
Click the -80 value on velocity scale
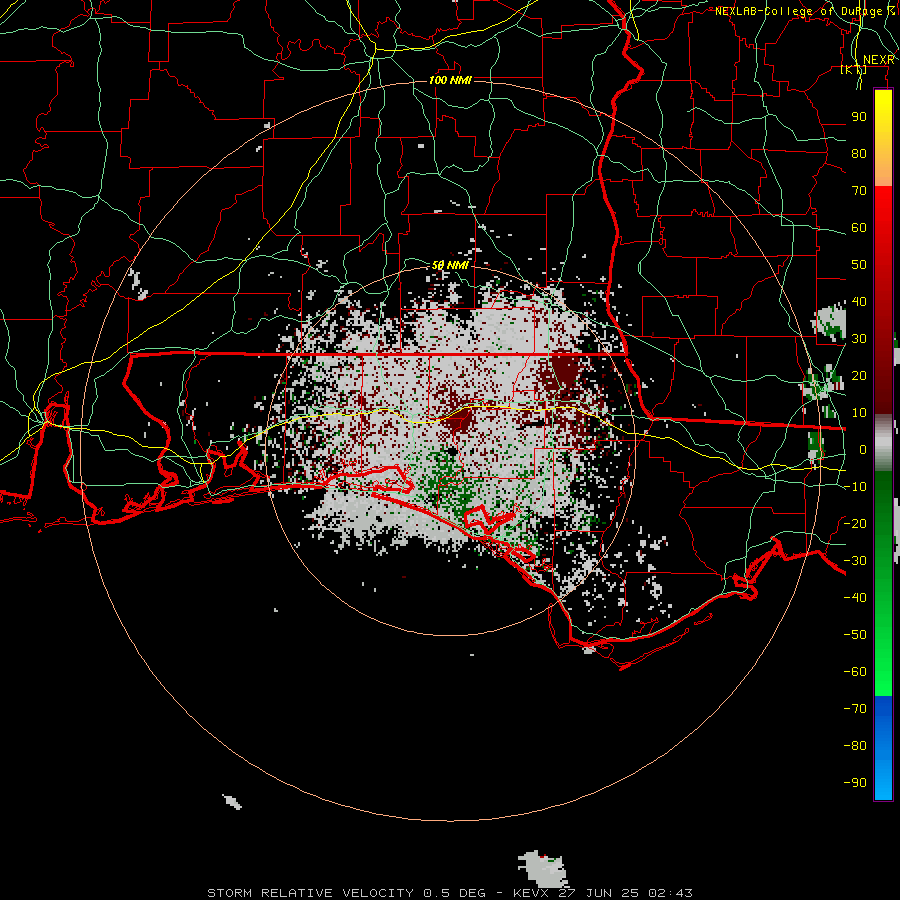(855, 746)
